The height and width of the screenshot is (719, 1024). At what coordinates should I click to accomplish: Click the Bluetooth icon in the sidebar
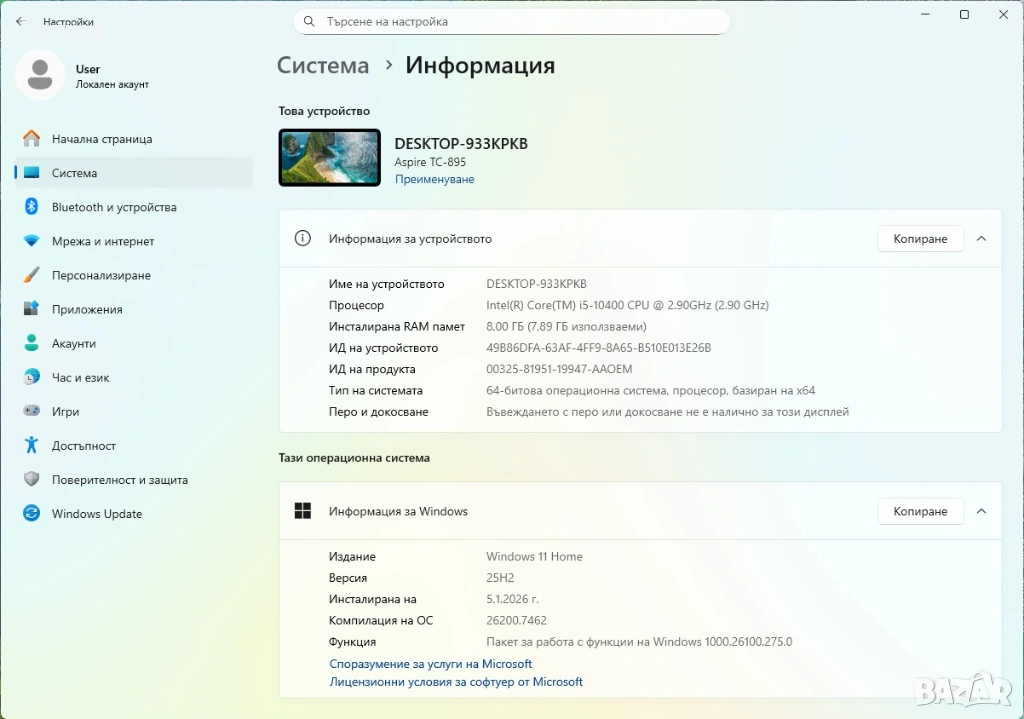point(31,207)
